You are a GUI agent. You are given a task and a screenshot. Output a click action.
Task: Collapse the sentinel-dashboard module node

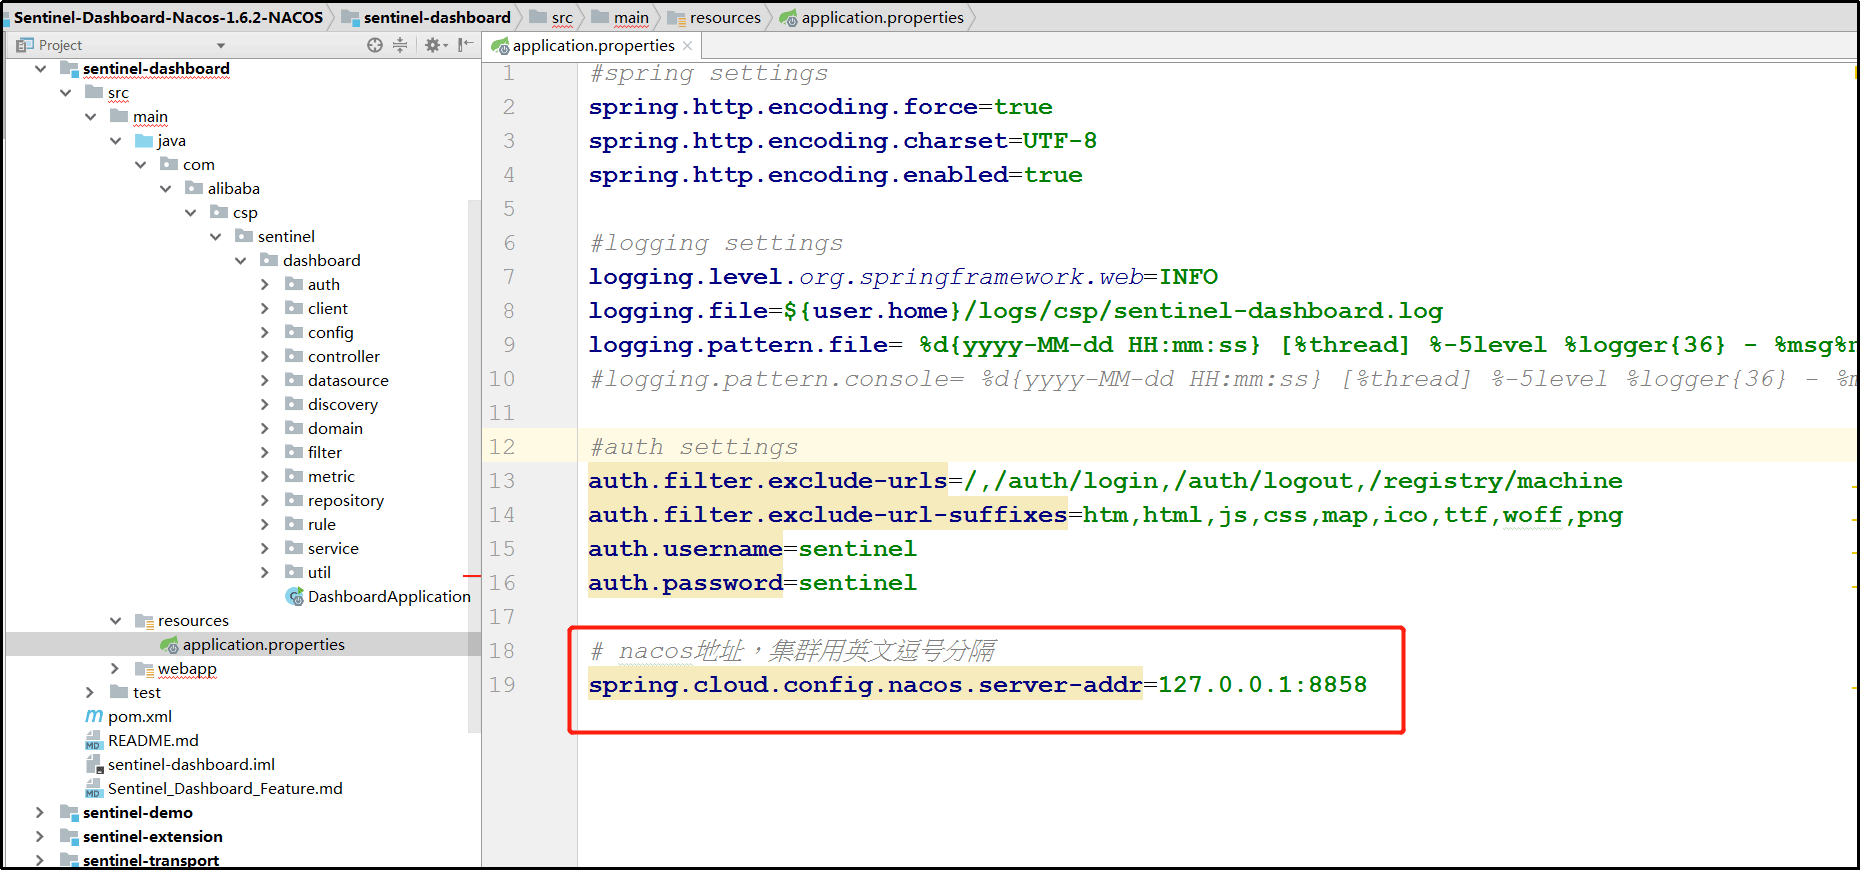40,69
